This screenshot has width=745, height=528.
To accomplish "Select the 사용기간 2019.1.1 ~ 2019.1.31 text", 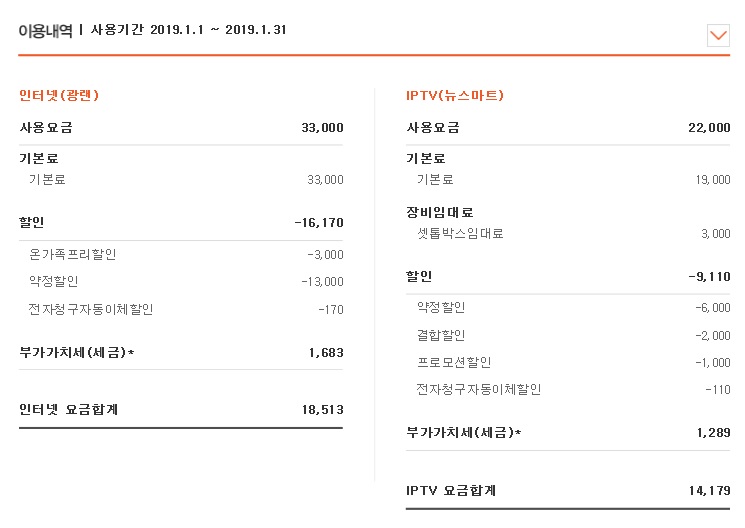I will click(189, 30).
